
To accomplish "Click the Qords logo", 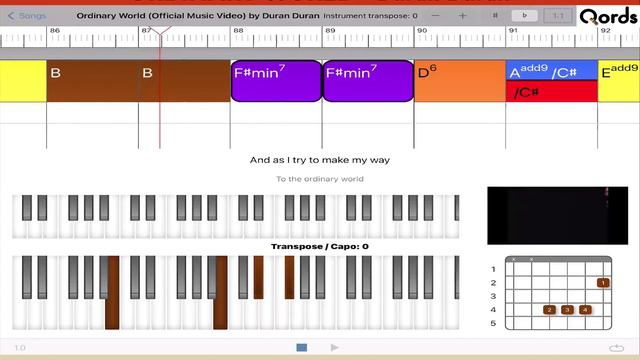I will (608, 16).
